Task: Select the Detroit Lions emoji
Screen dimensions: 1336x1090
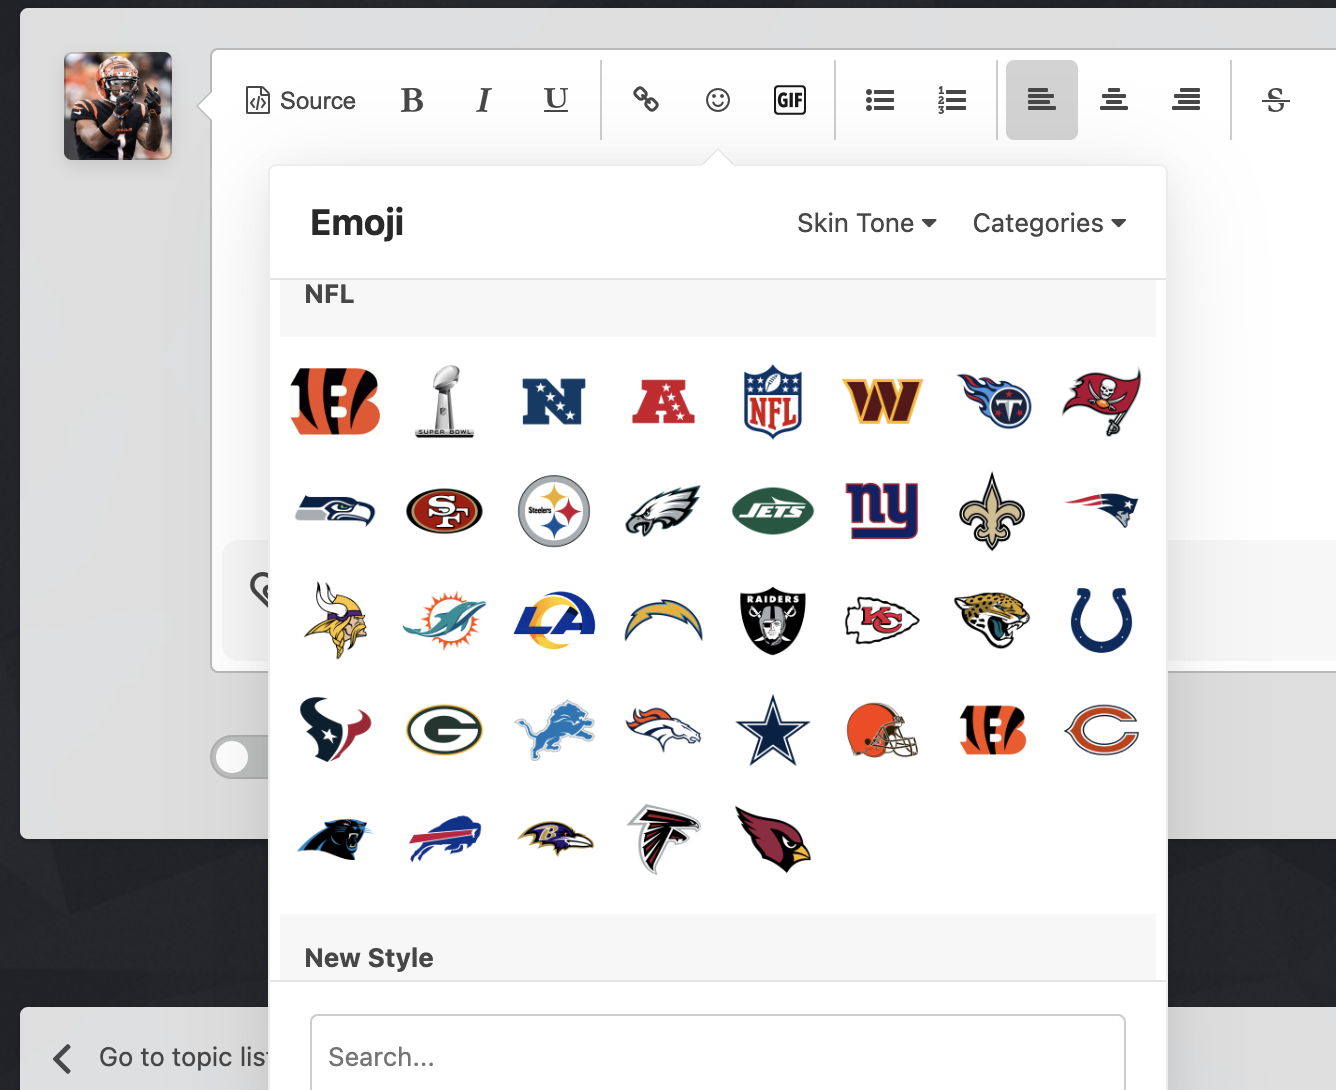Action: click(554, 730)
